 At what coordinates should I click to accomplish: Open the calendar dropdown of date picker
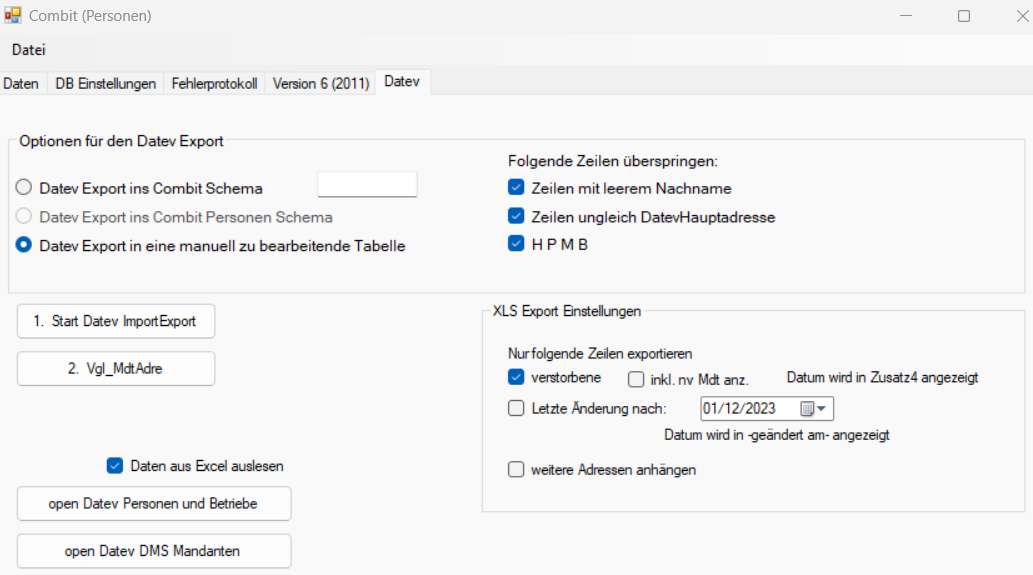pyautogui.click(x=814, y=409)
